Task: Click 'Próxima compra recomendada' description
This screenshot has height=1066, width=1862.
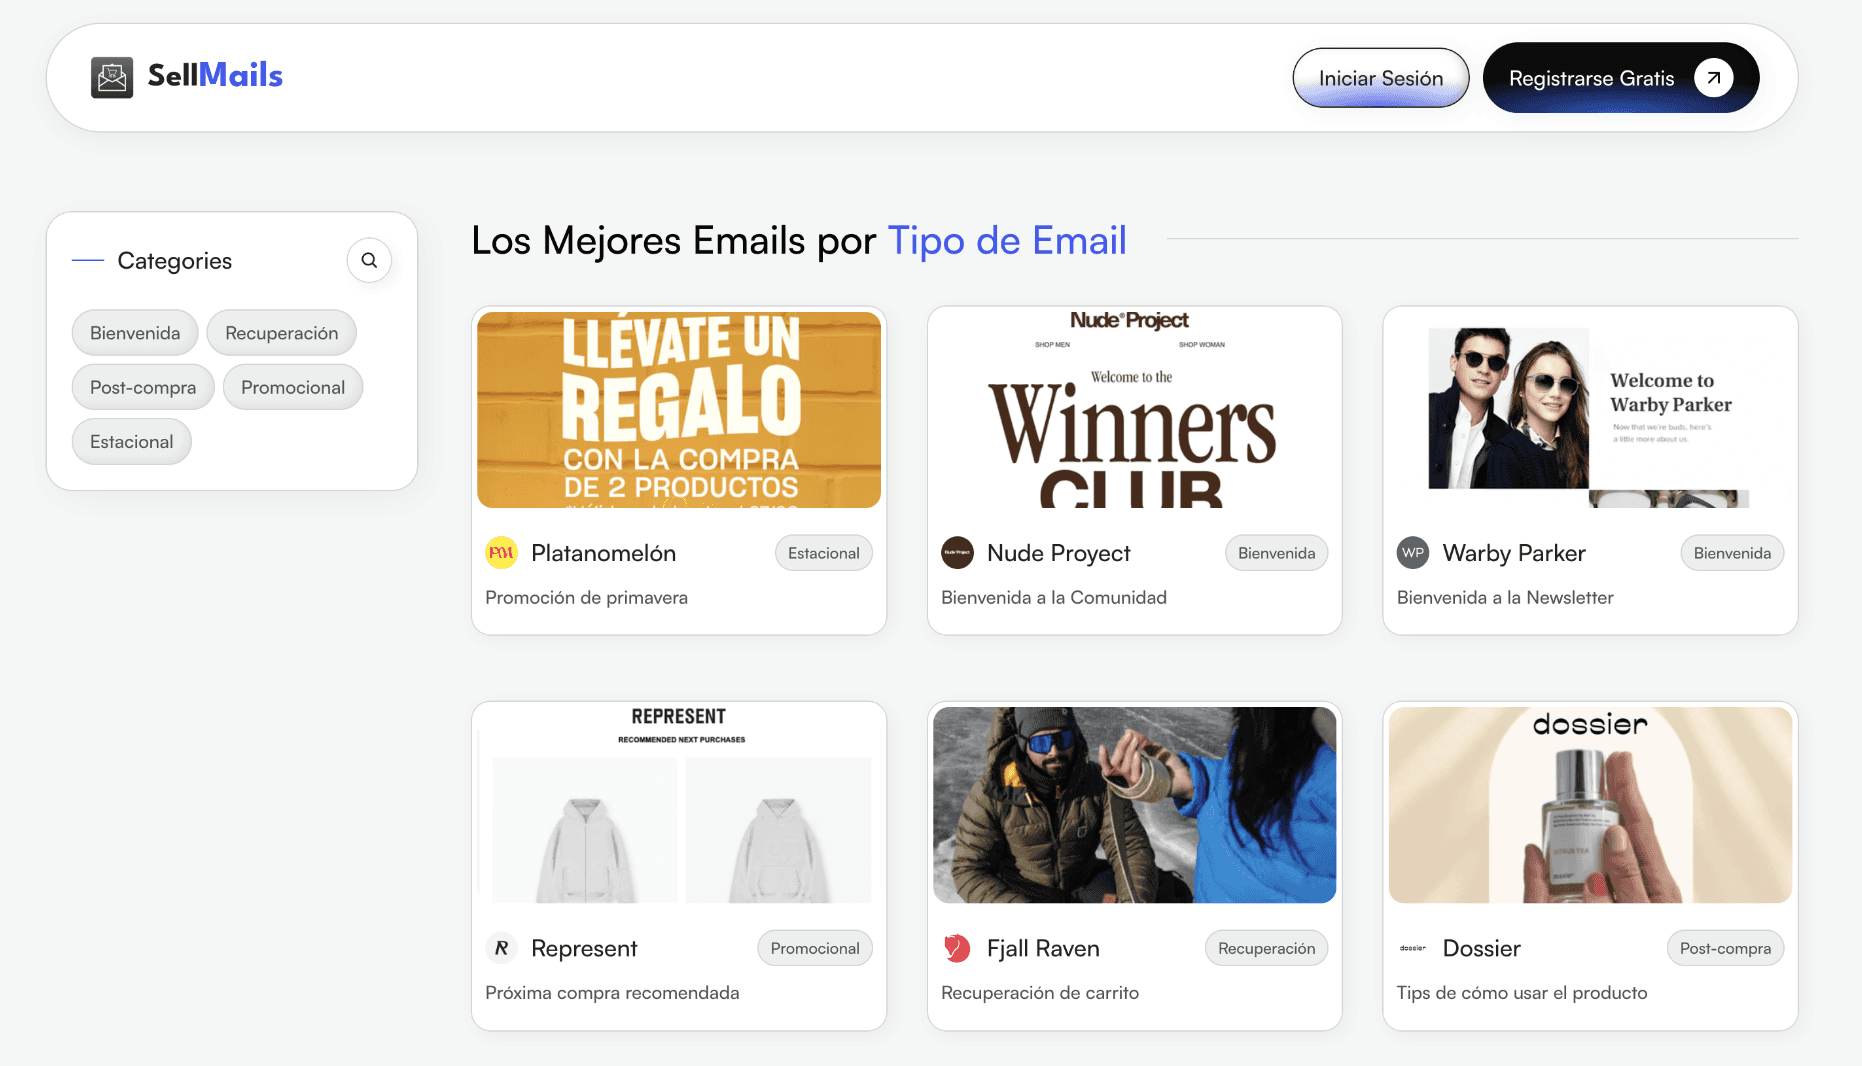Action: (612, 992)
